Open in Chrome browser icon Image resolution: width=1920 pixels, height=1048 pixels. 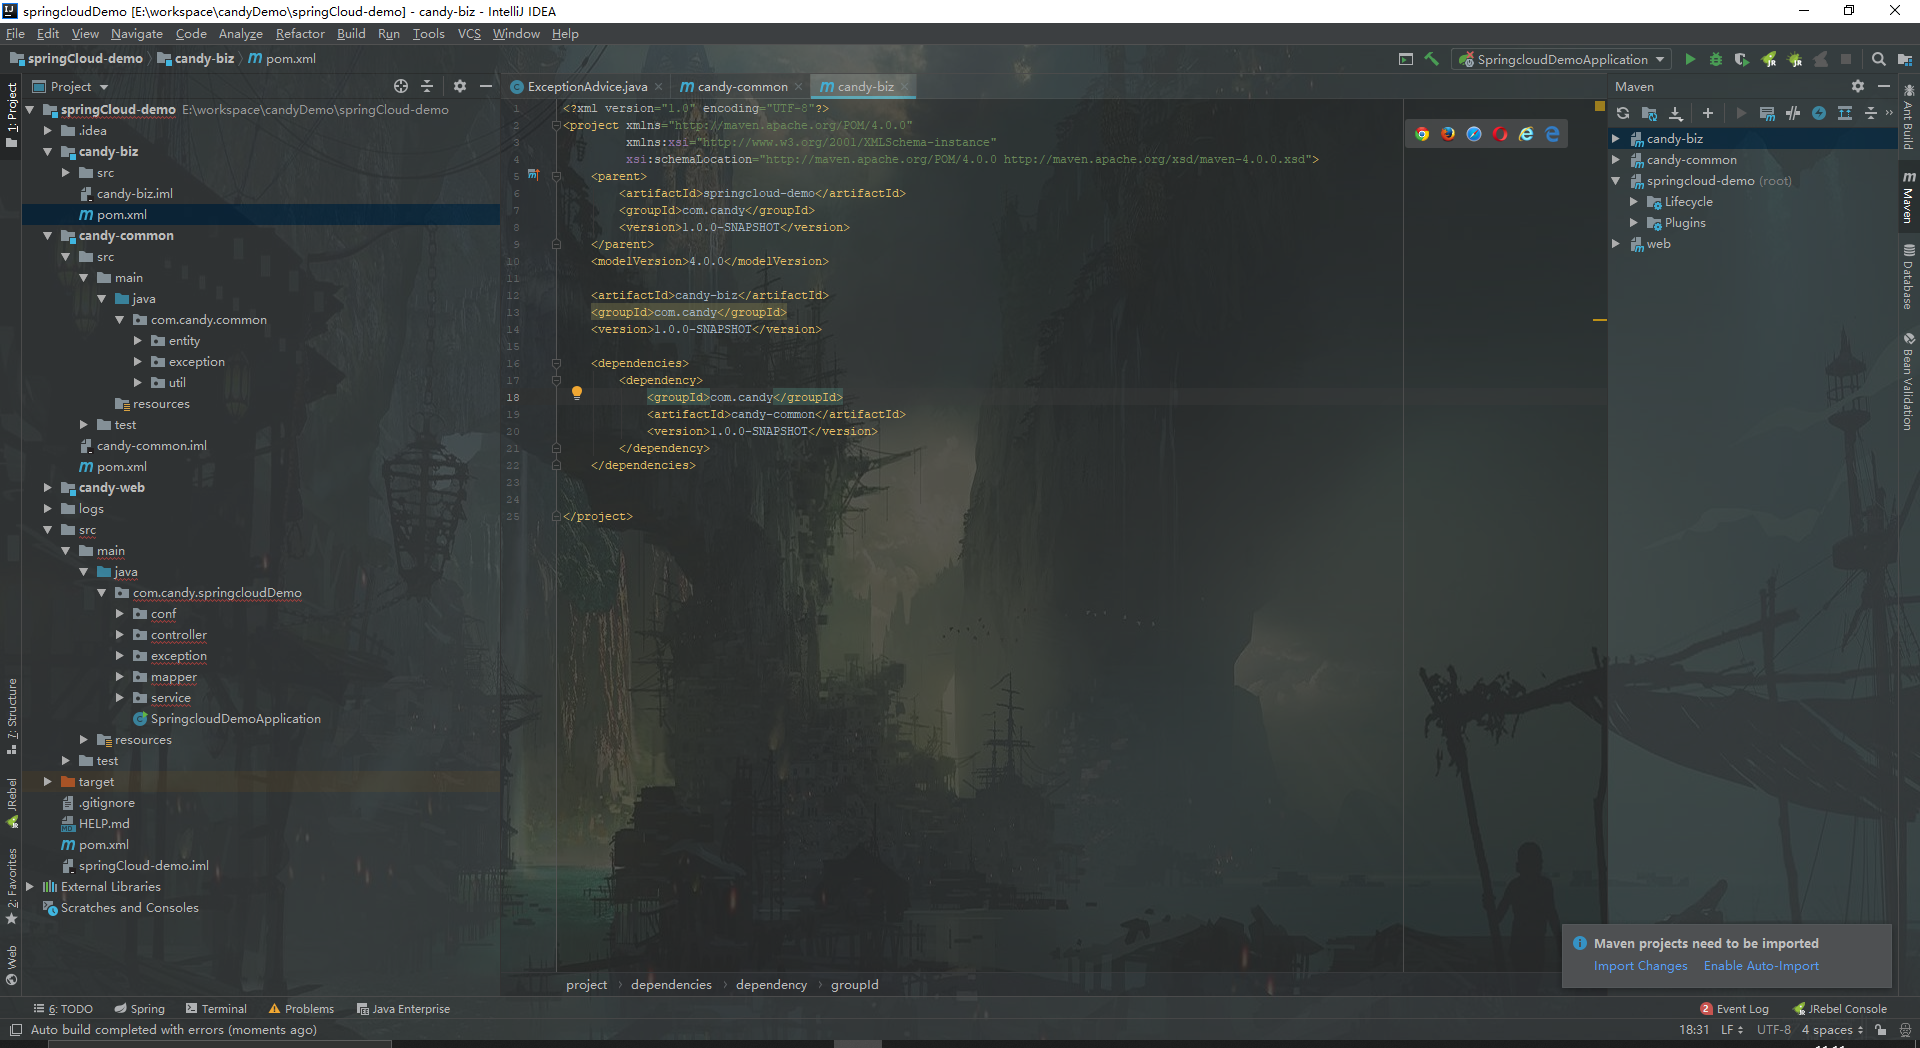pos(1422,134)
